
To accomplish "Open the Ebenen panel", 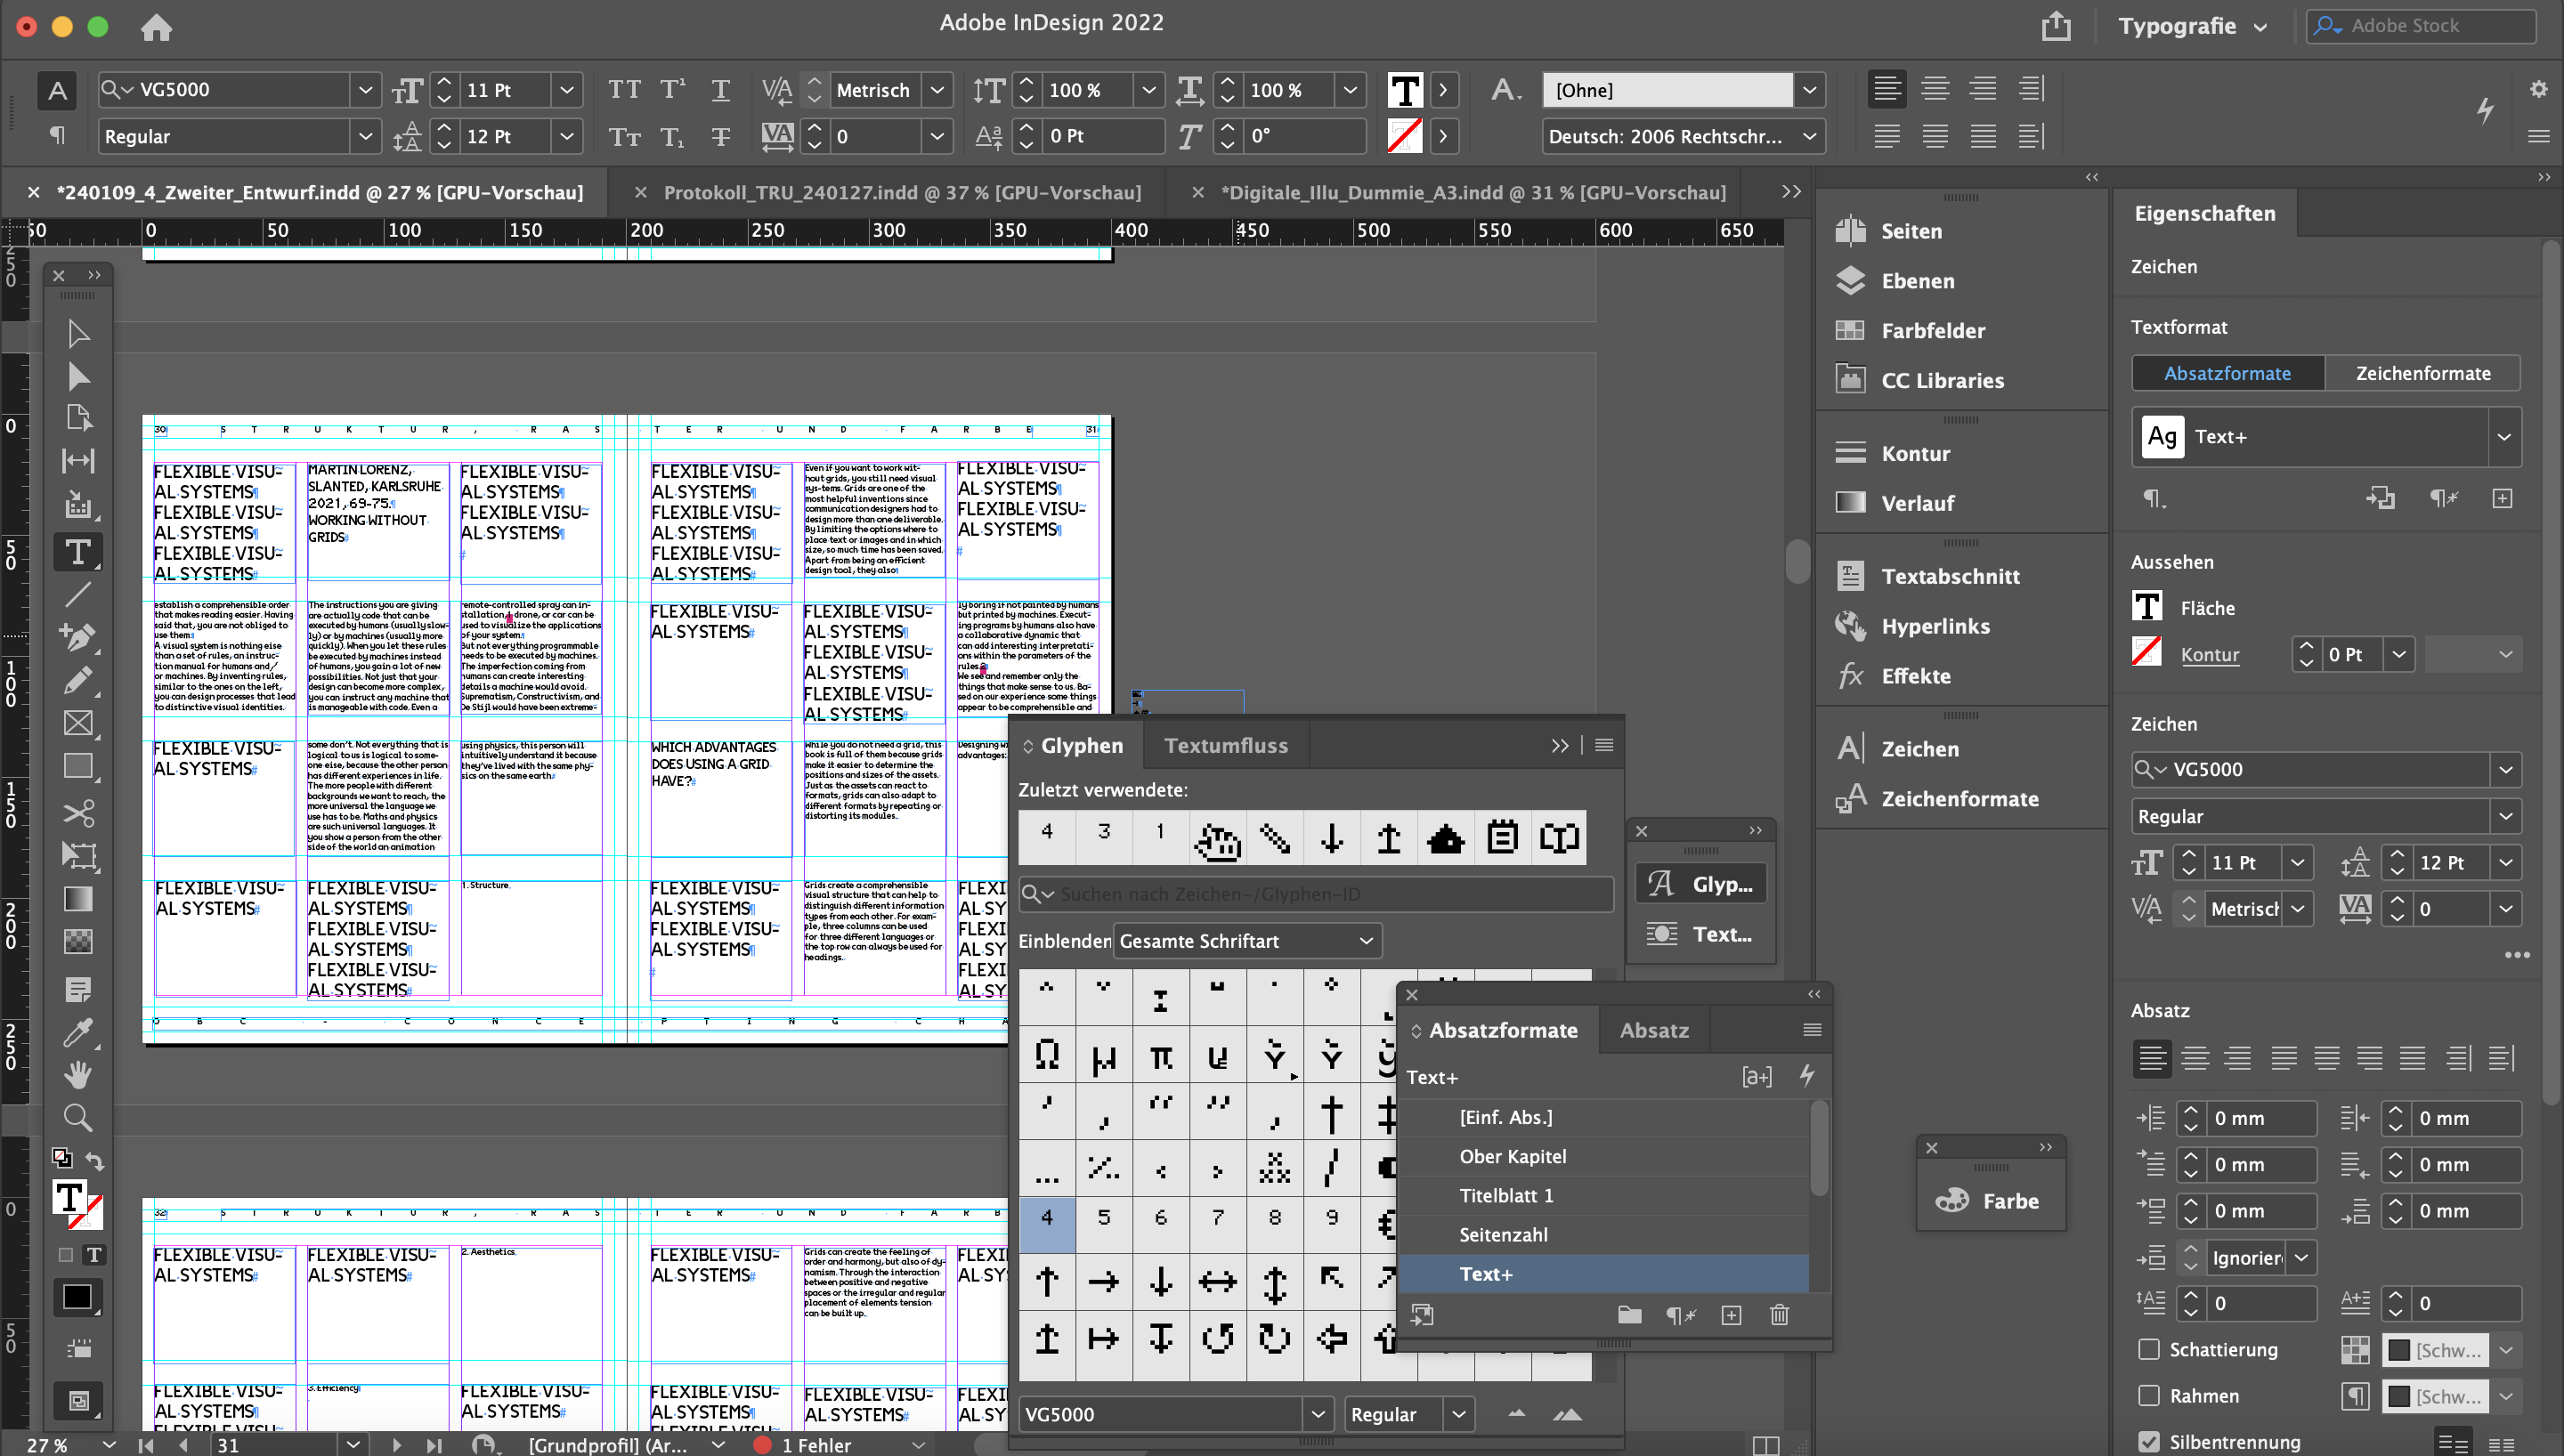I will pos(1917,281).
